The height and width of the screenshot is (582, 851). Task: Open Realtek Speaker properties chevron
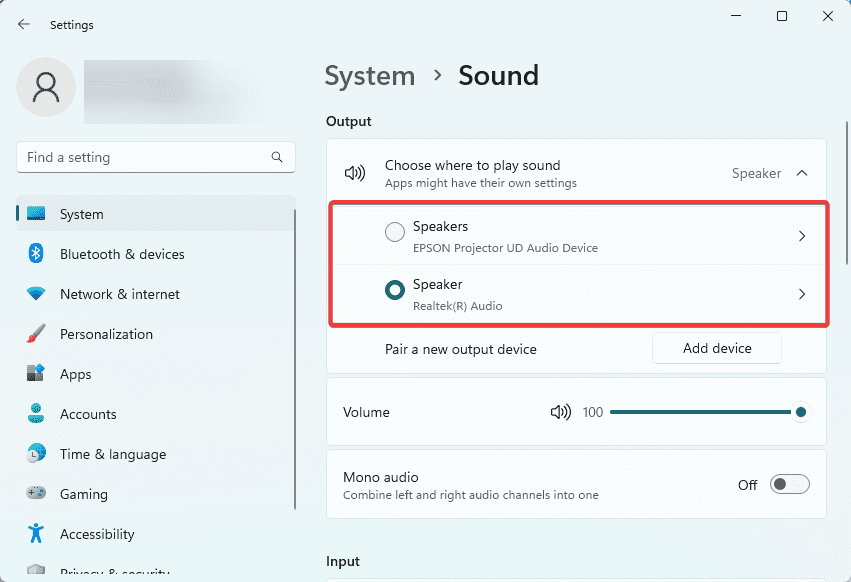point(802,294)
